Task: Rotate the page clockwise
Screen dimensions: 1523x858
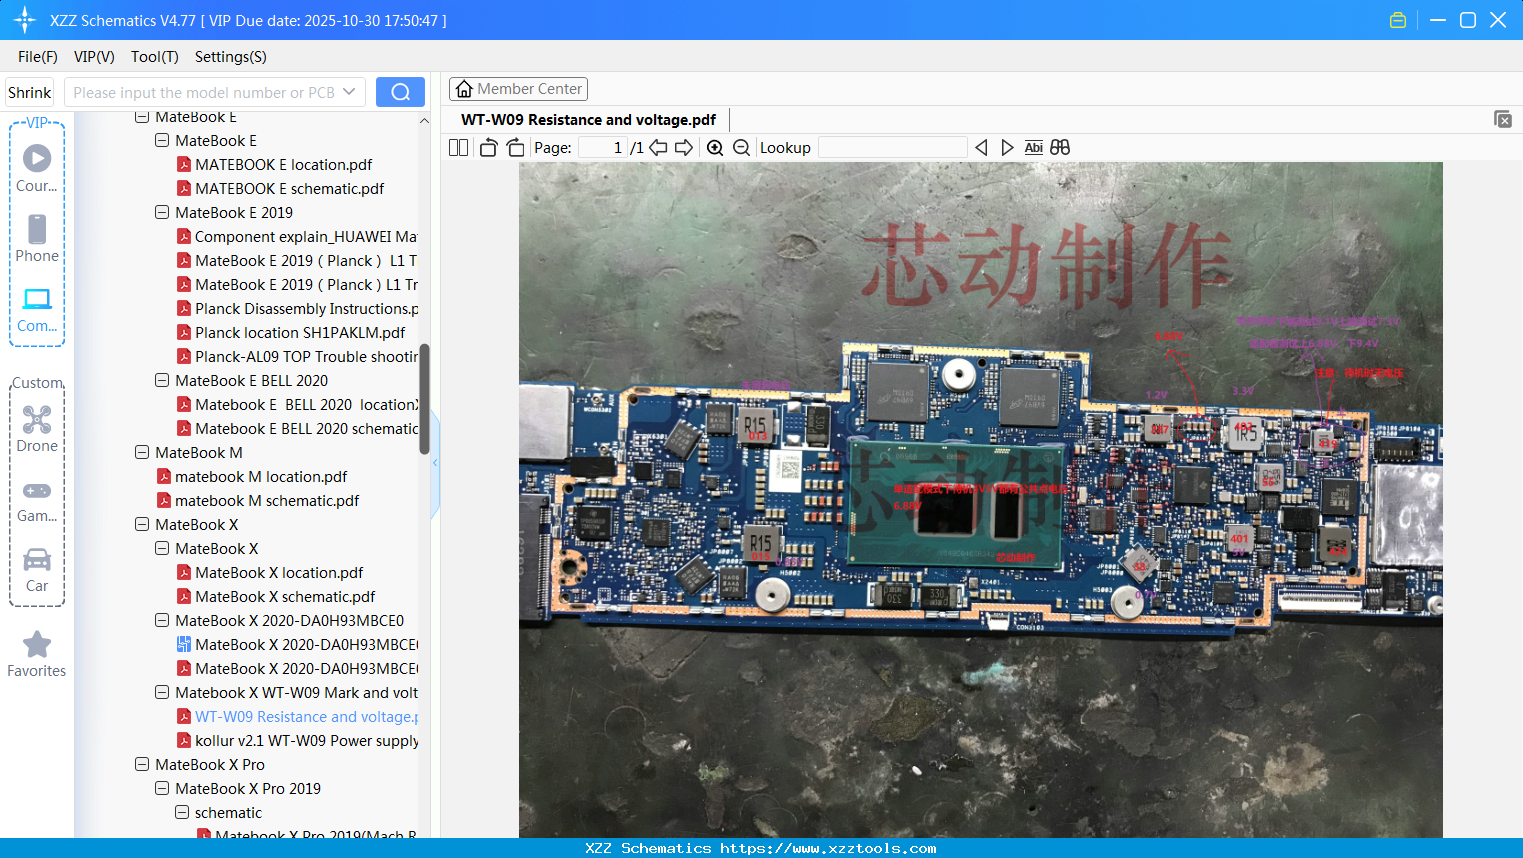Action: coord(515,147)
